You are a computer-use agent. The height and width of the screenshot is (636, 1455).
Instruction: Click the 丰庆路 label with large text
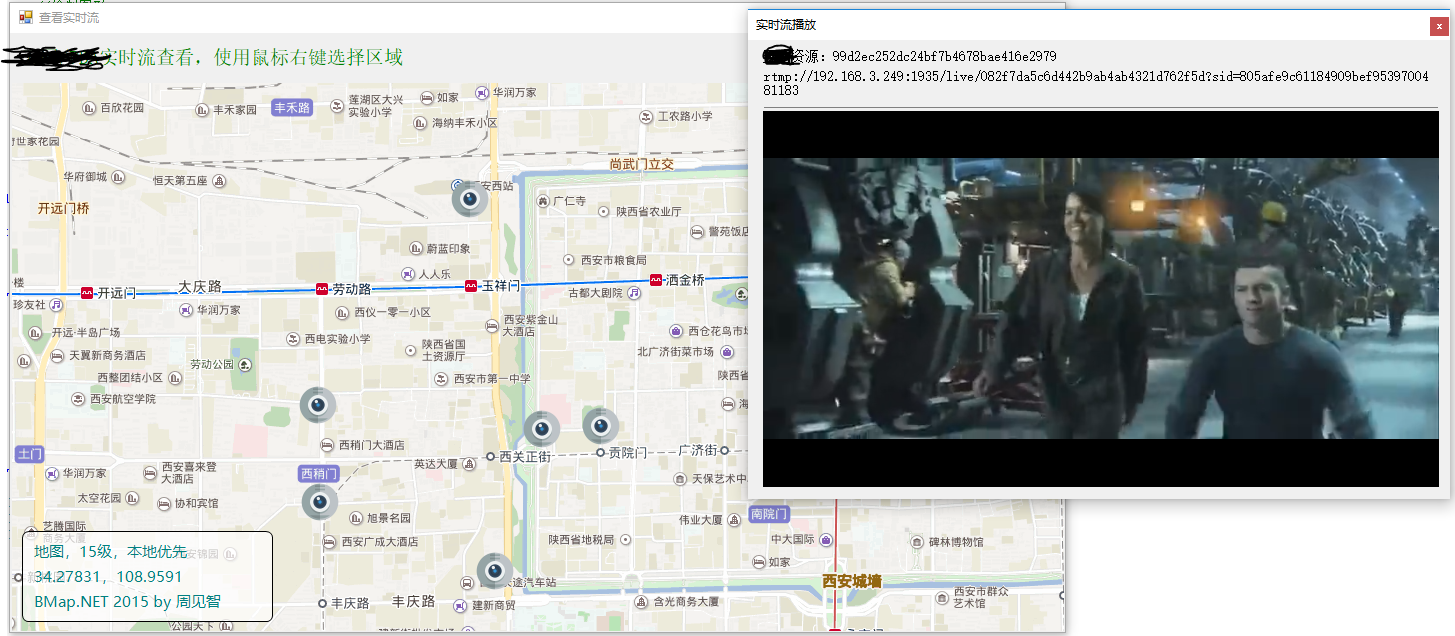click(413, 601)
